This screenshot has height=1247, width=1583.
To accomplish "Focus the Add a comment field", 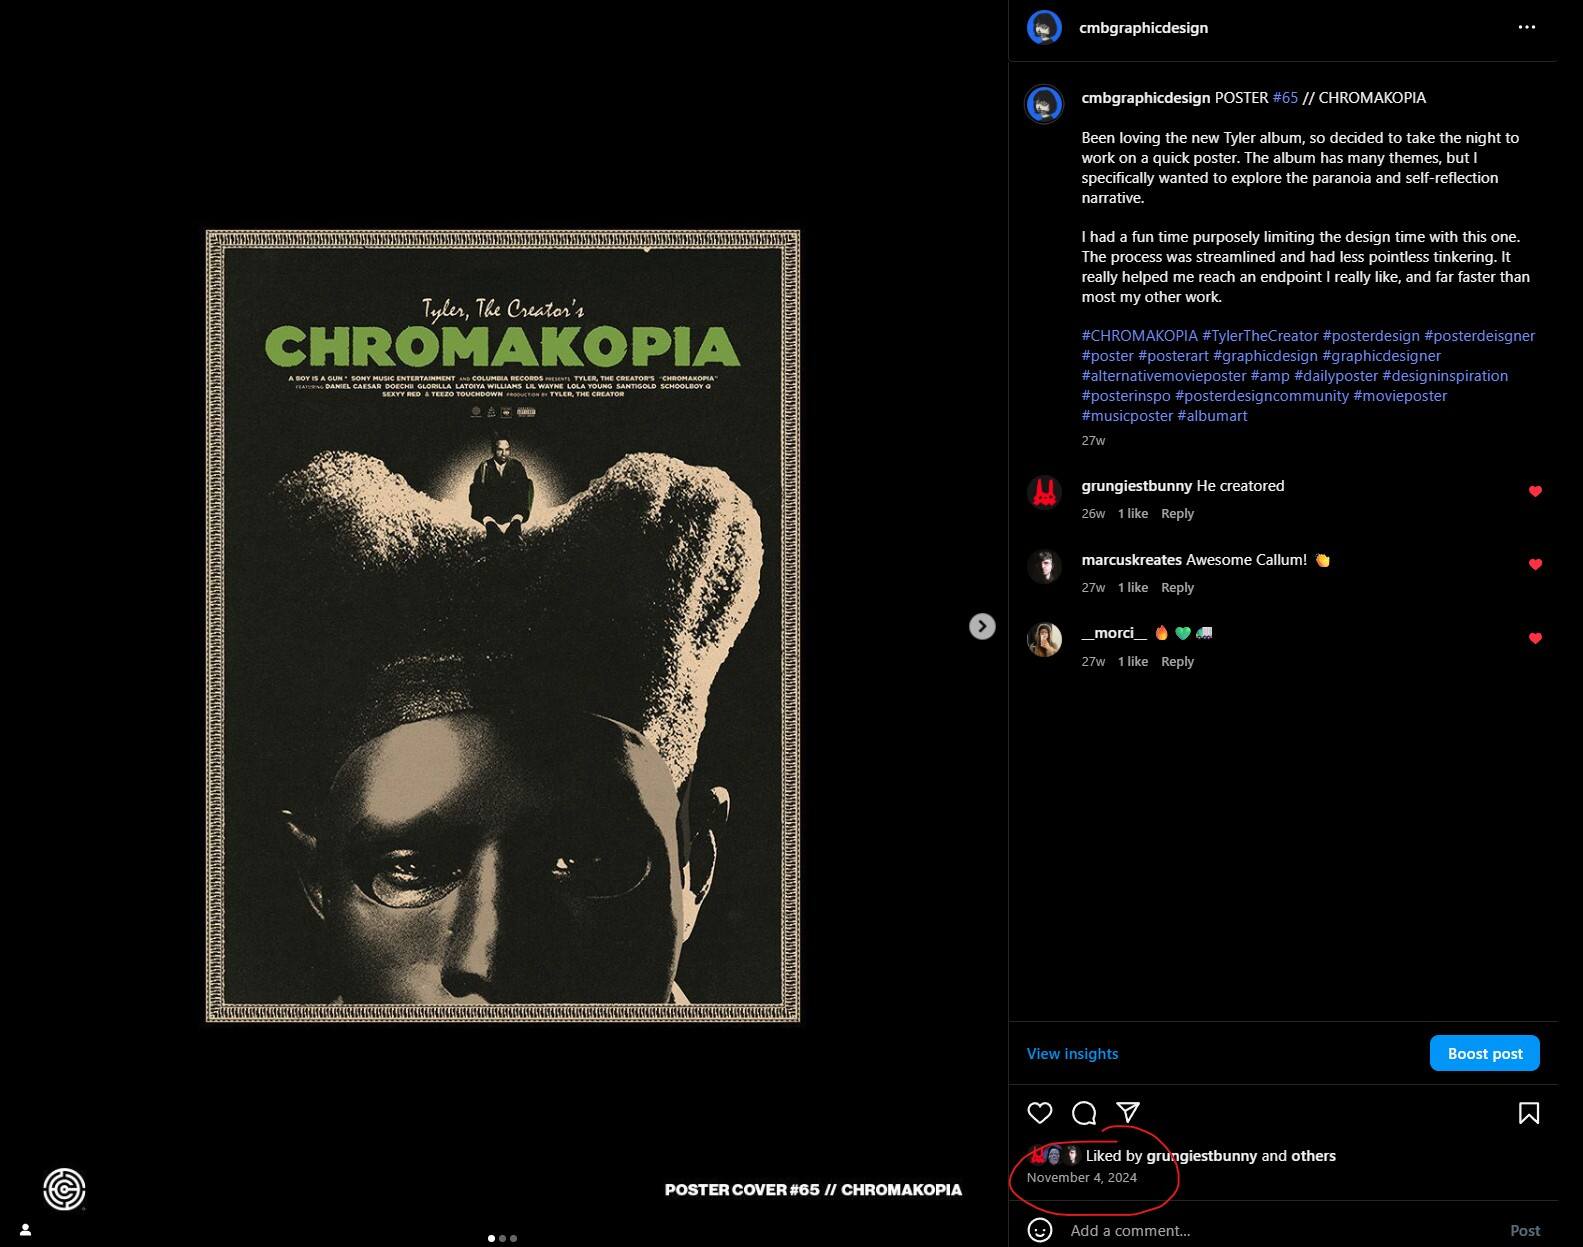I will pyautogui.click(x=1280, y=1230).
